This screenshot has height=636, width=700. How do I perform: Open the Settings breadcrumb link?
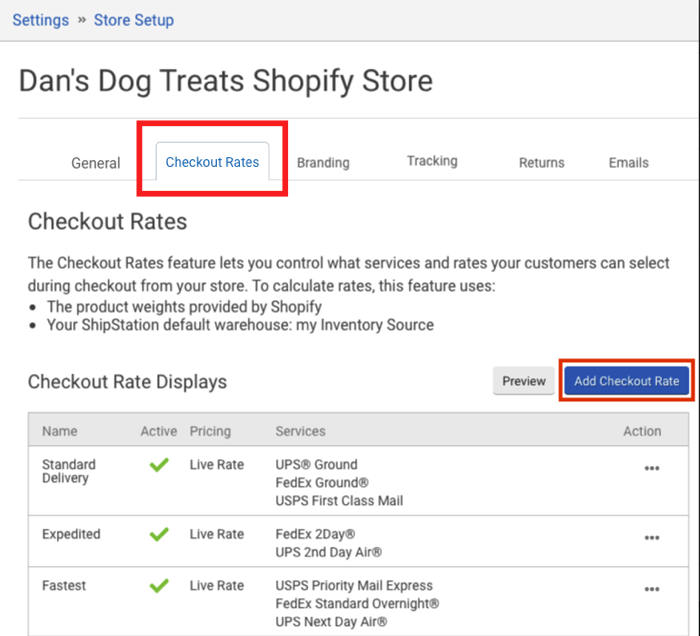41,20
